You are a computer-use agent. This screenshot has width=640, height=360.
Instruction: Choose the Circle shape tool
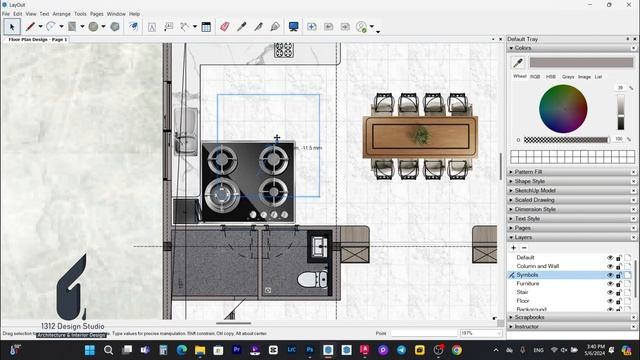93,27
